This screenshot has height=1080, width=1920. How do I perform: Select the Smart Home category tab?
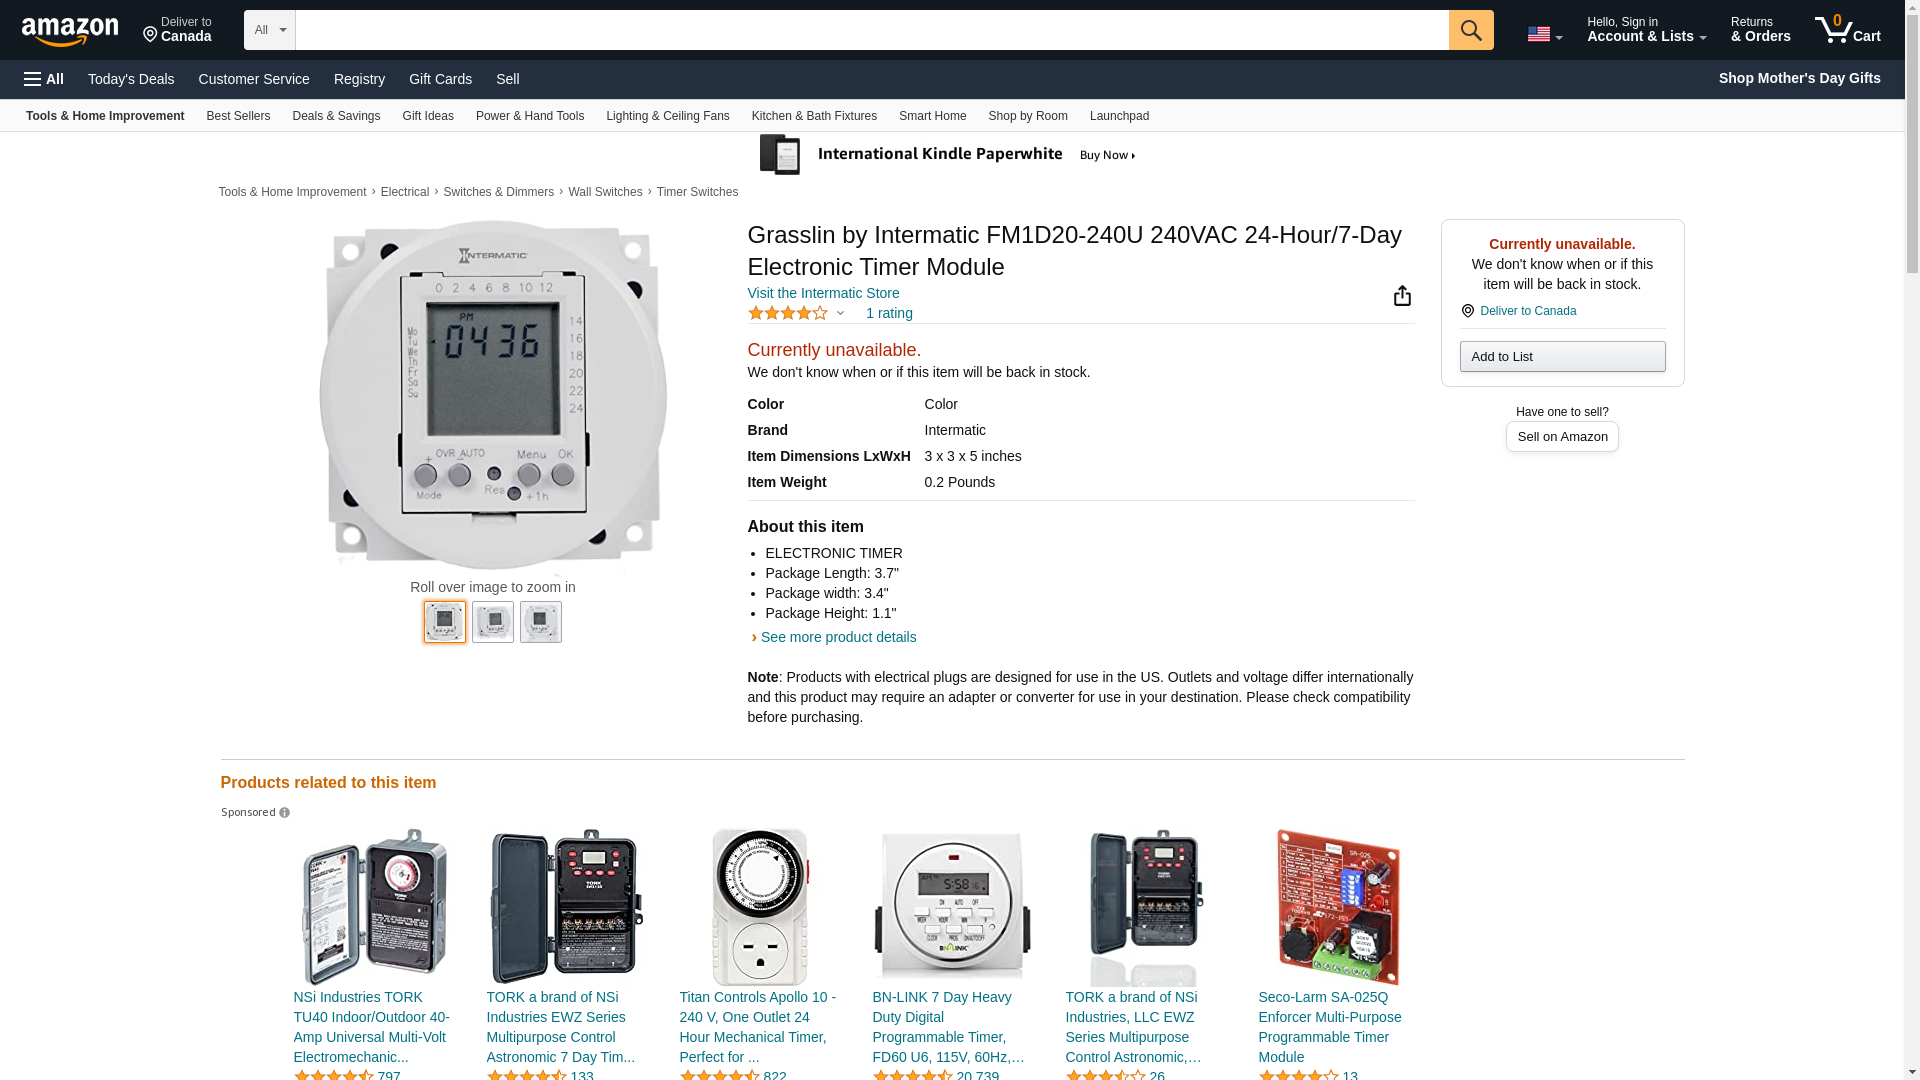932,116
